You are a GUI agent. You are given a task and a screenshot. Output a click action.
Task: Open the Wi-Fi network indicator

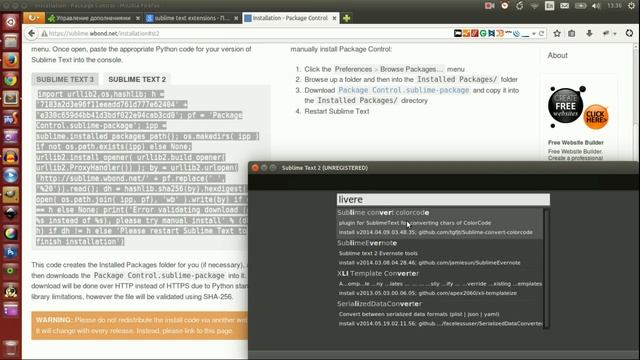[534, 6]
